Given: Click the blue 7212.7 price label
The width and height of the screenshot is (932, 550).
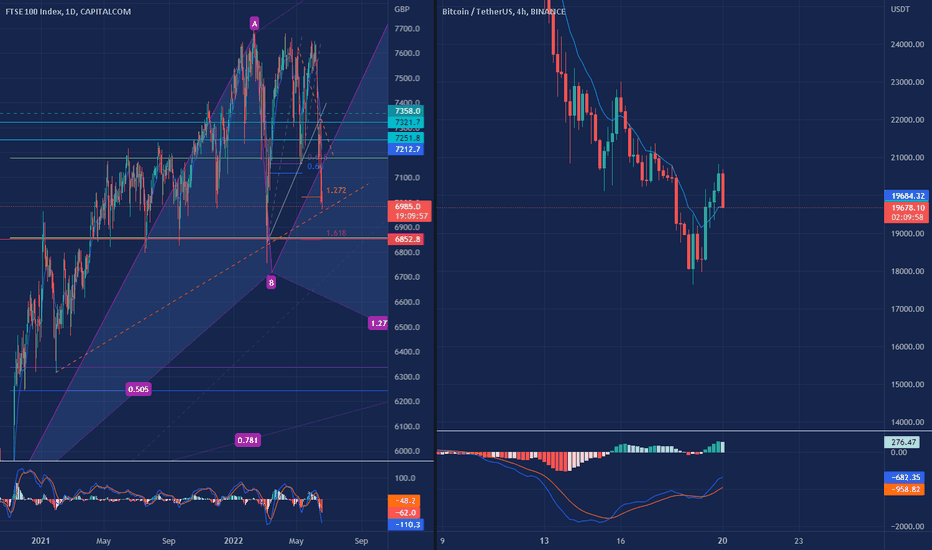Looking at the screenshot, I should click(x=405, y=149).
